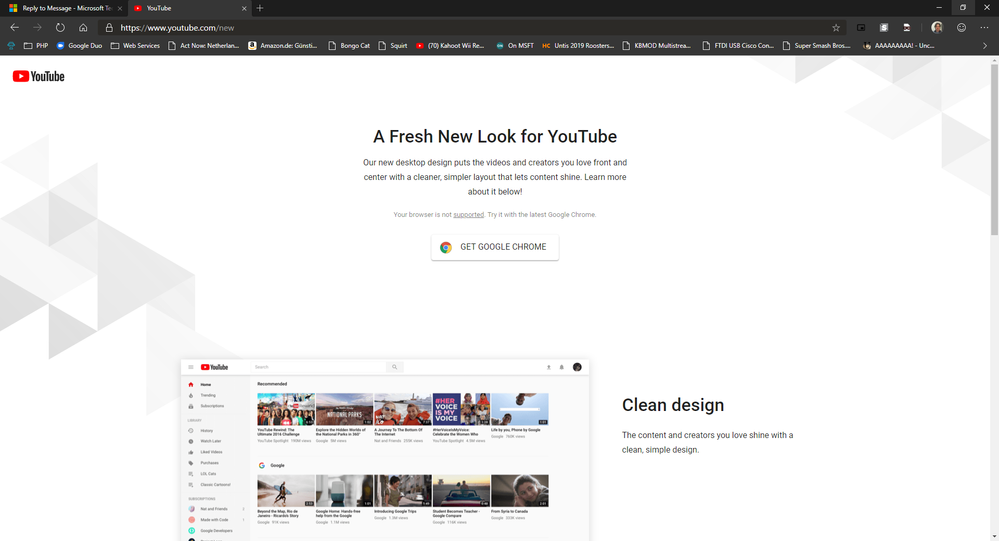The width and height of the screenshot is (999, 541).
Task: Click the first teal bookmark icon
Action: coord(11,45)
